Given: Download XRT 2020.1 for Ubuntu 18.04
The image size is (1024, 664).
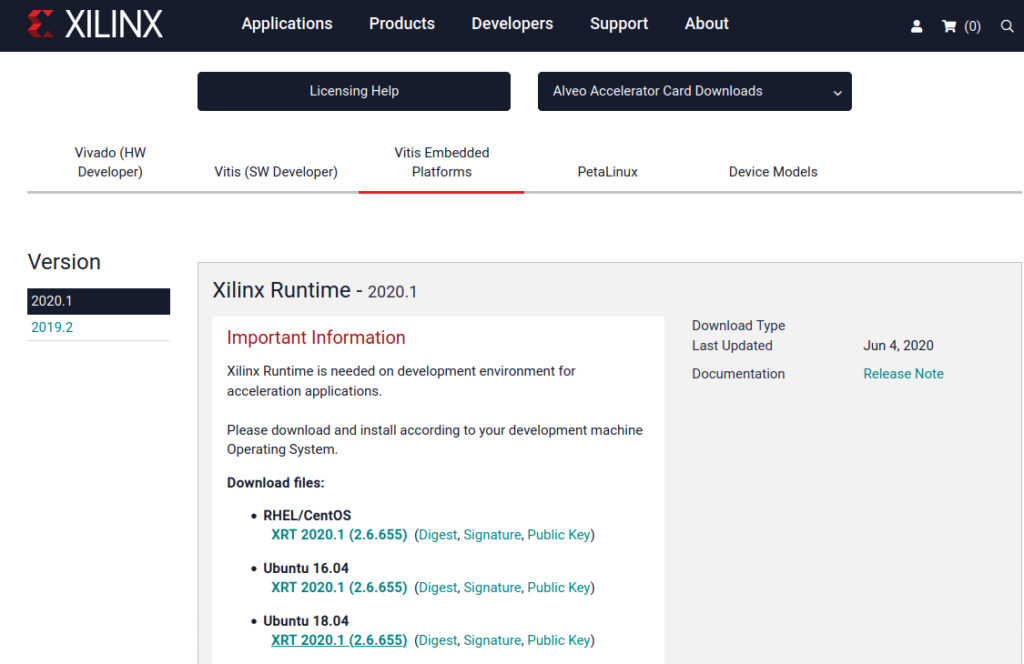Looking at the screenshot, I should tap(339, 640).
